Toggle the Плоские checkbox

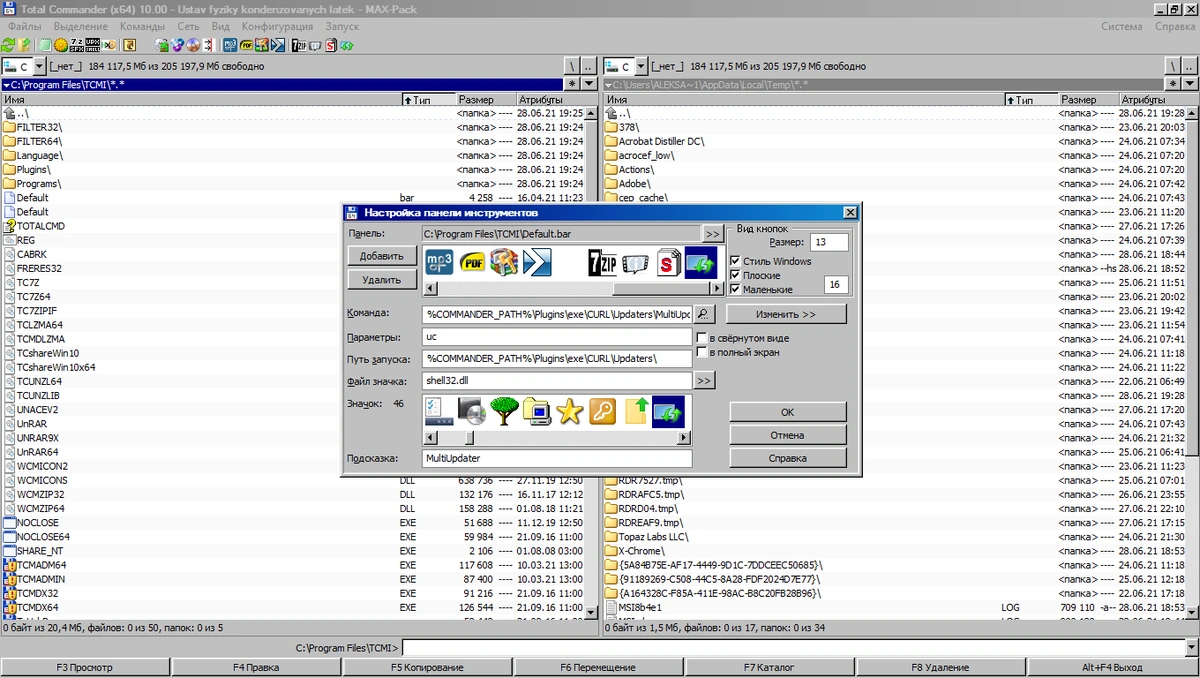tap(736, 275)
